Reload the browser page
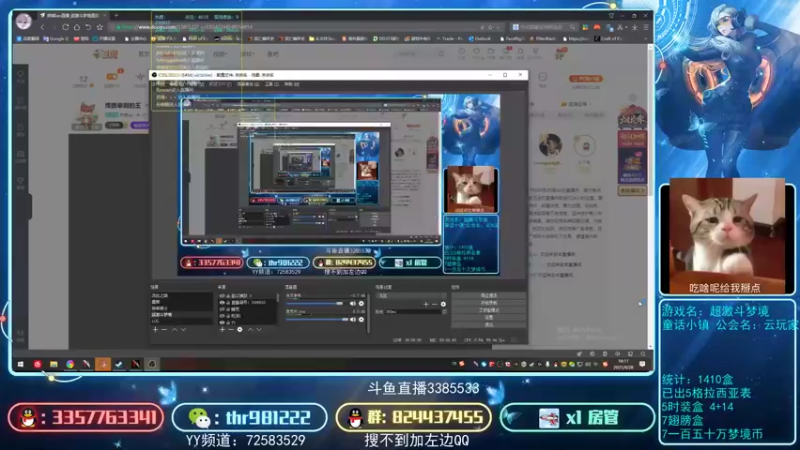The width and height of the screenshot is (800, 450). (x=65, y=27)
